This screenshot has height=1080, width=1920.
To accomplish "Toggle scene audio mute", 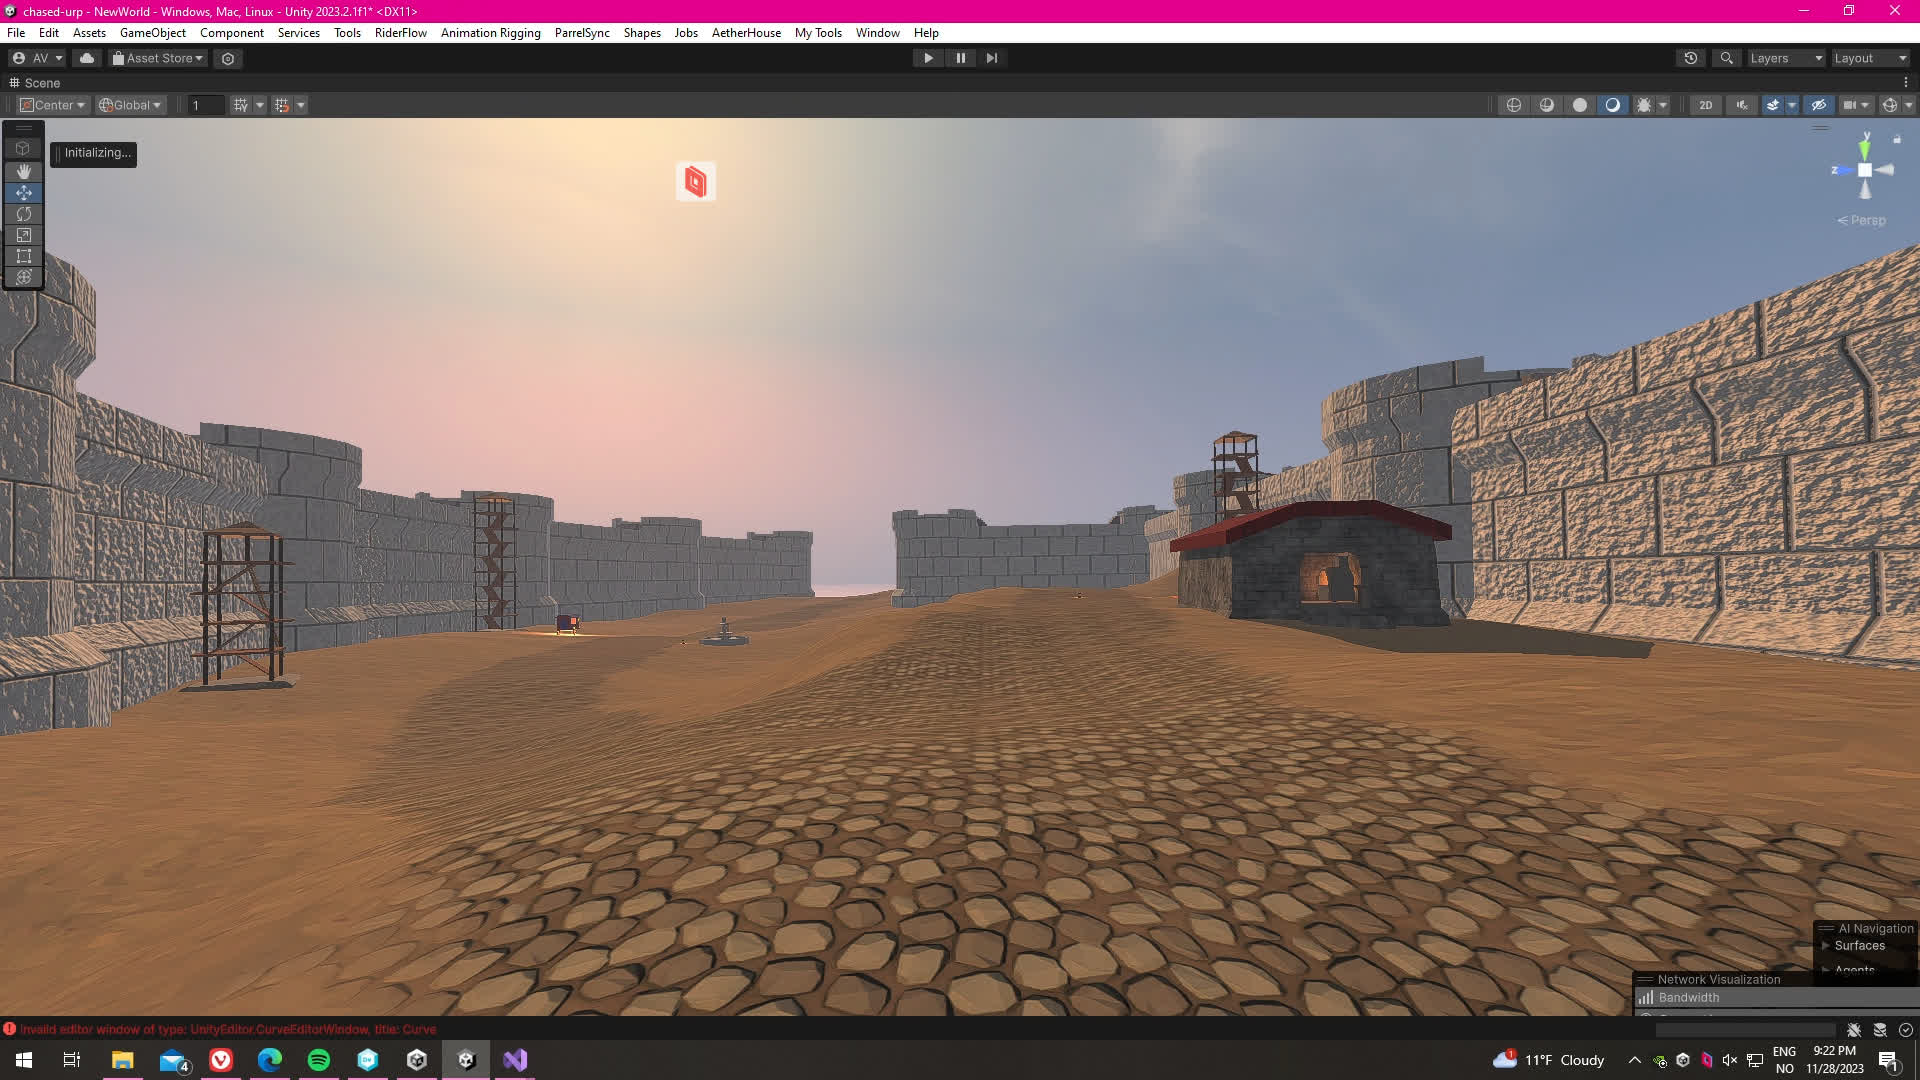I will [x=1742, y=105].
